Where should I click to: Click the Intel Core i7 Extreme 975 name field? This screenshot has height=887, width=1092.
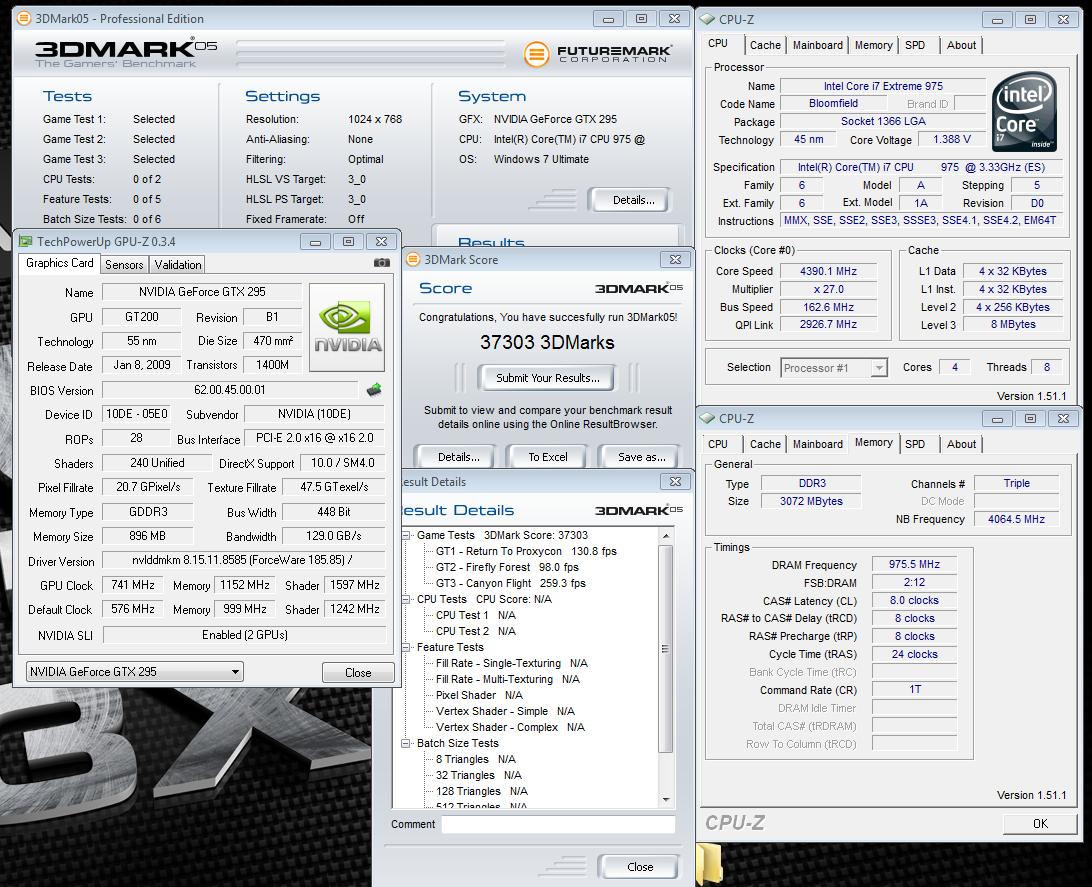pos(883,86)
